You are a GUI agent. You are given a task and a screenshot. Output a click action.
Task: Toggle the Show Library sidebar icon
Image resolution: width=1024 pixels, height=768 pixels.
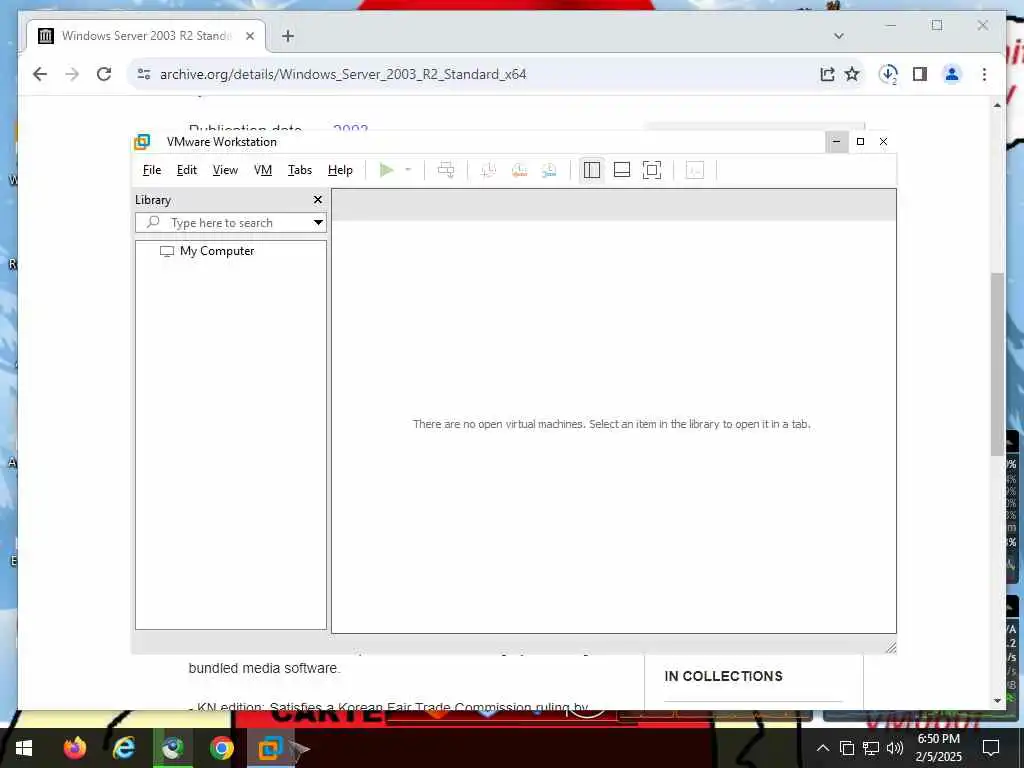pos(592,170)
